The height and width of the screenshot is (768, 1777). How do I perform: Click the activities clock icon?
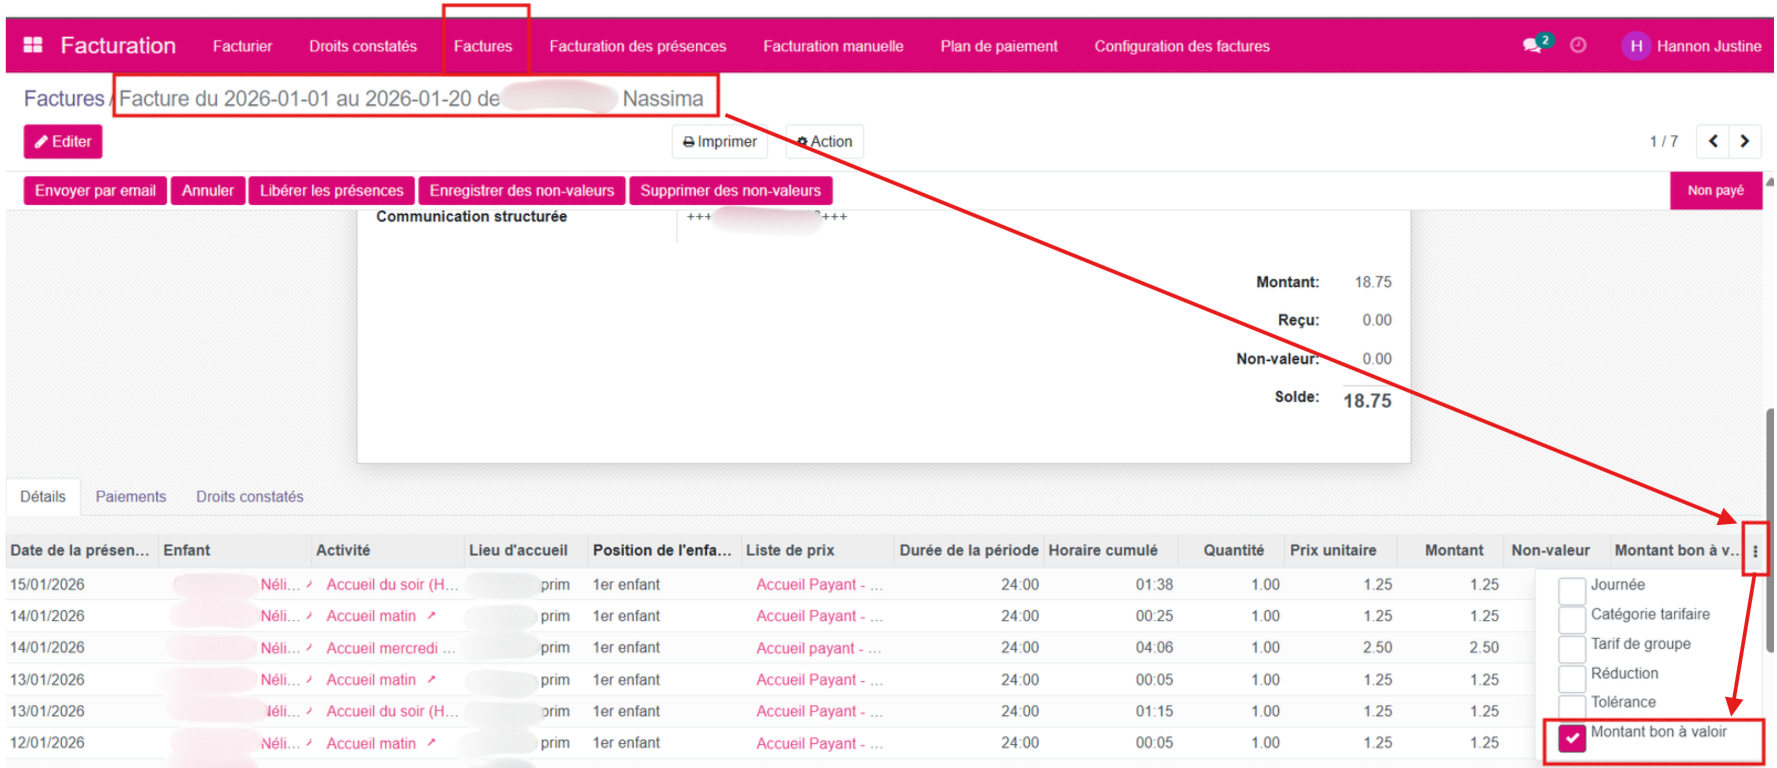point(1578,45)
